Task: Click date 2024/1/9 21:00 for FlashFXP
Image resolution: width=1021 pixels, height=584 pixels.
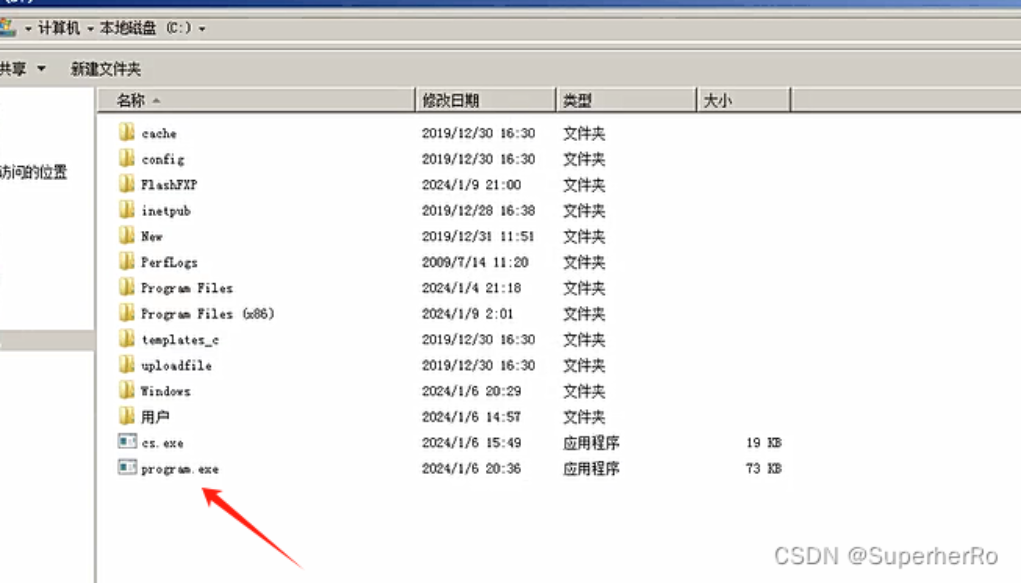Action: 471,185
